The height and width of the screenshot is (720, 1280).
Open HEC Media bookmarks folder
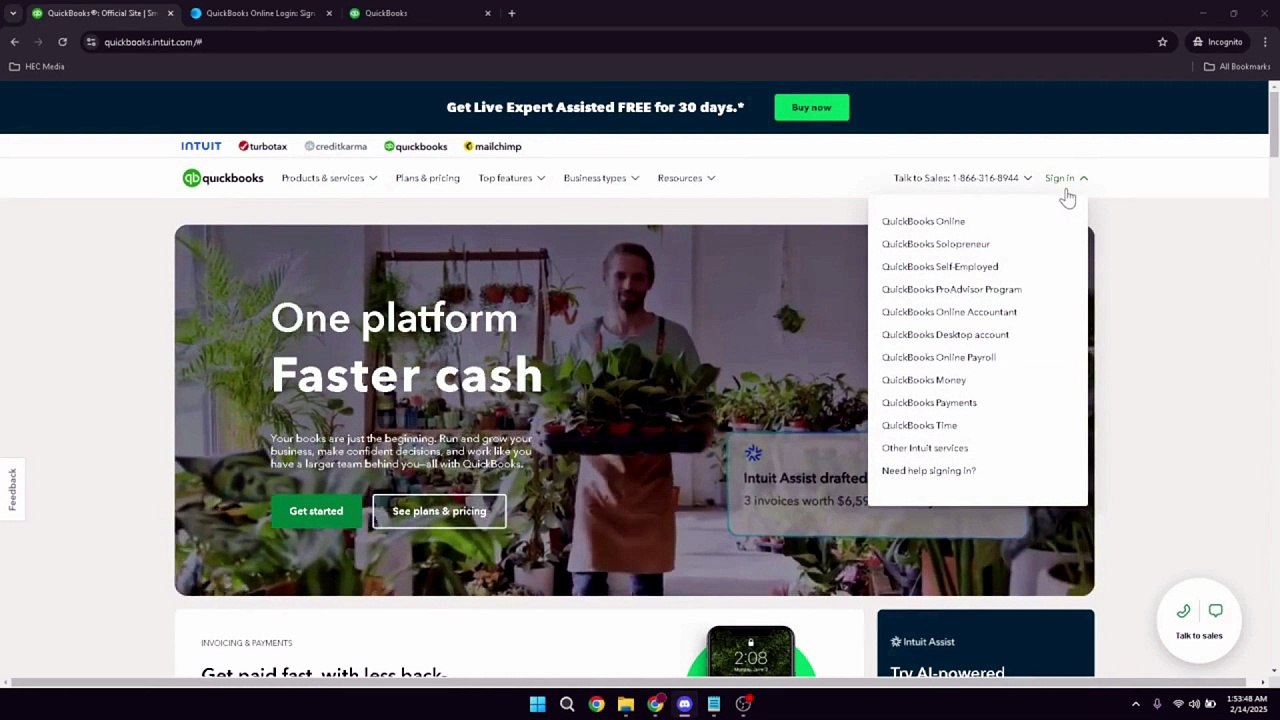[x=37, y=67]
